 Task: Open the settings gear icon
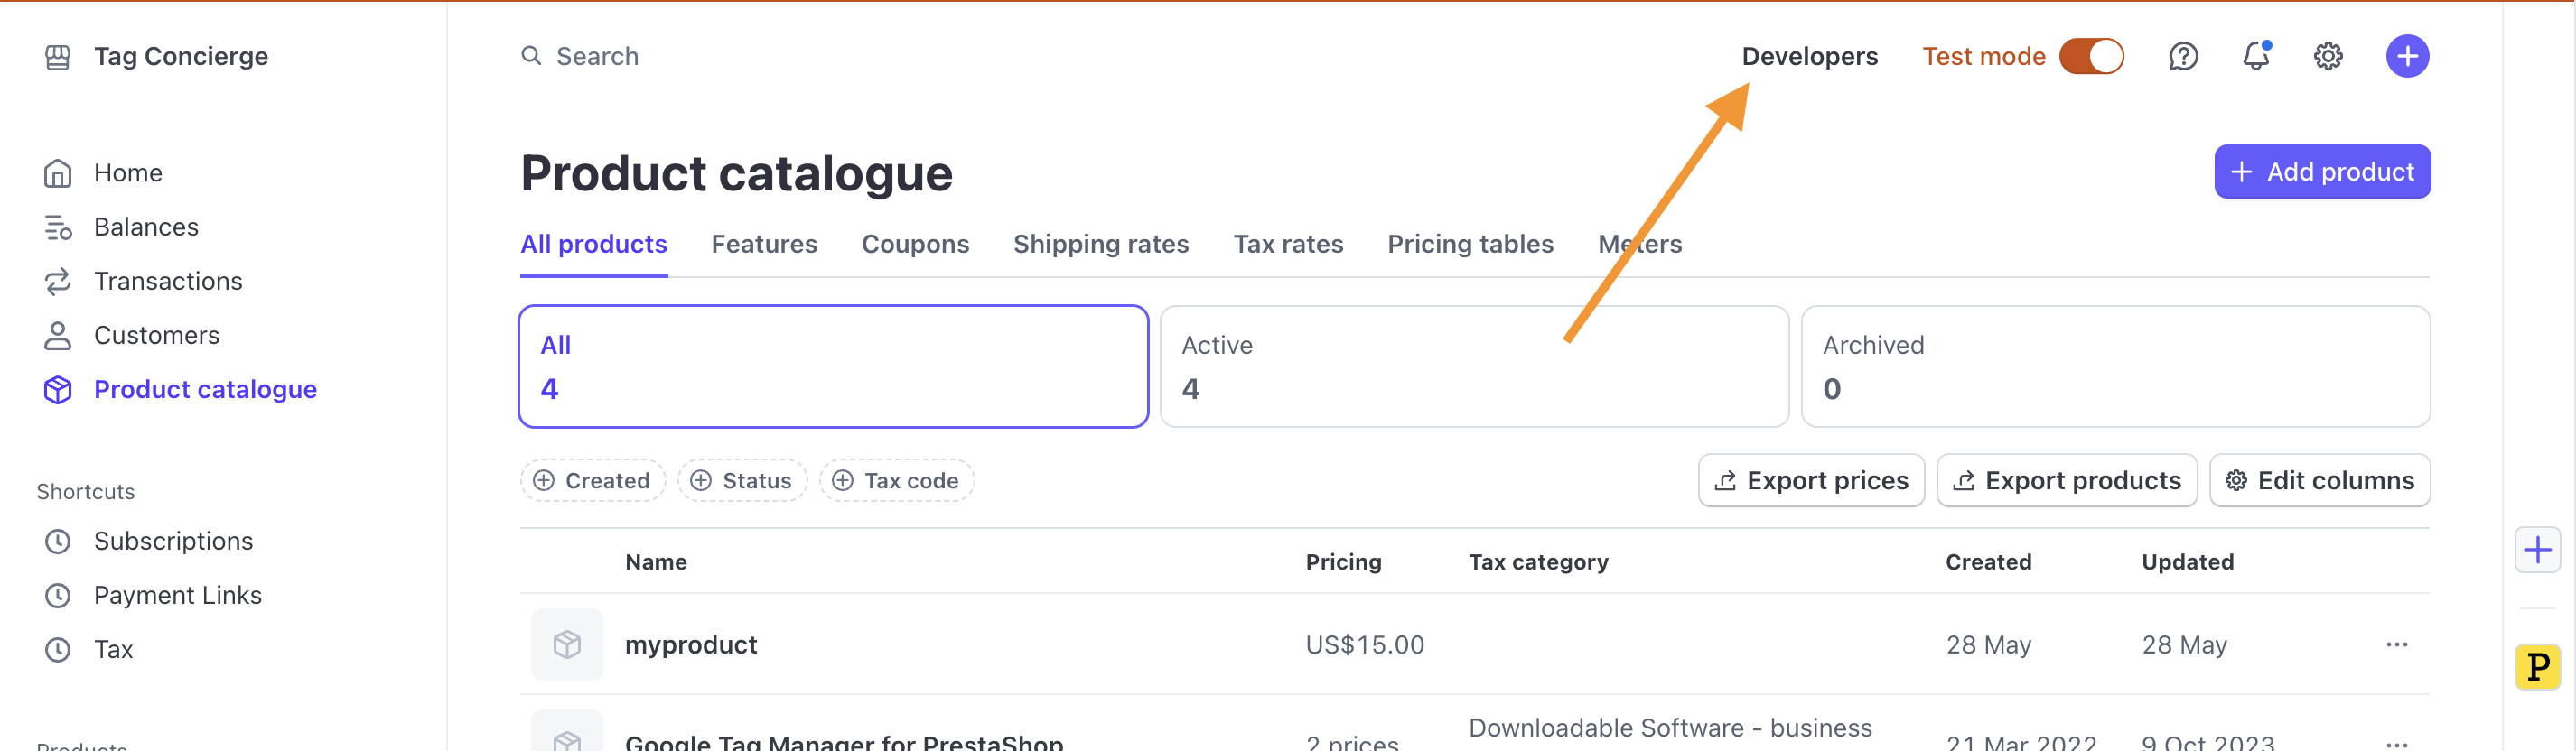click(x=2327, y=56)
